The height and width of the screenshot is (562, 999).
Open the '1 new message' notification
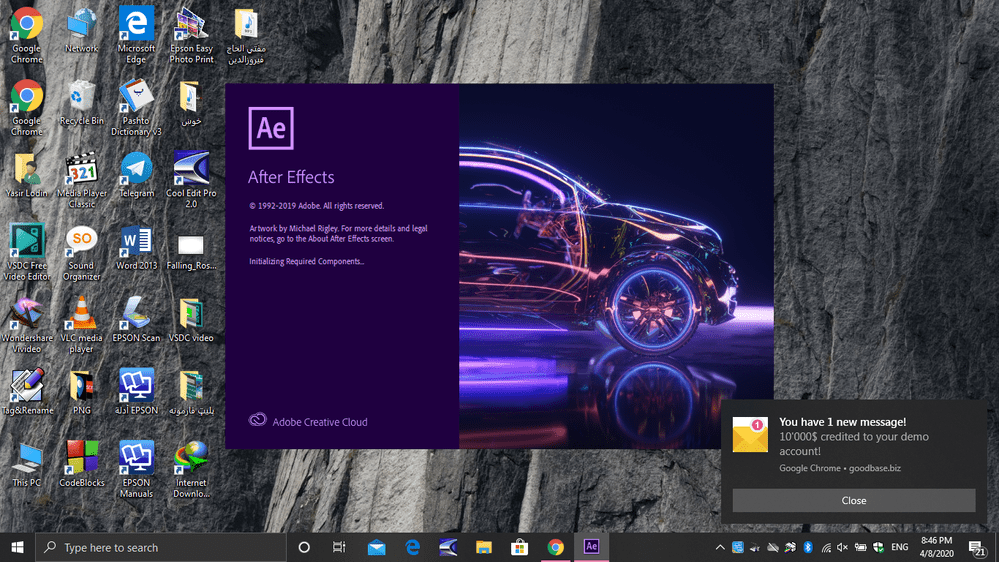(x=854, y=444)
